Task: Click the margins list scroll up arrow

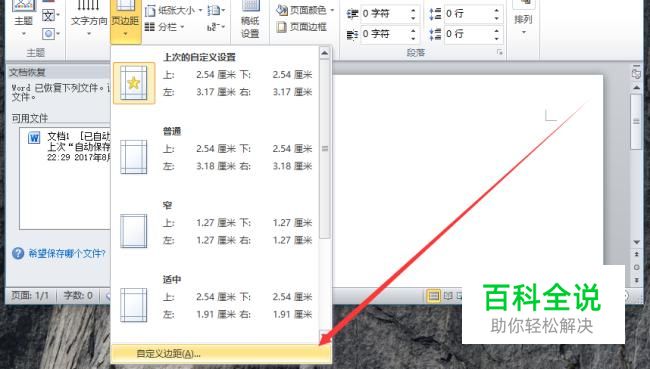Action: (x=325, y=53)
